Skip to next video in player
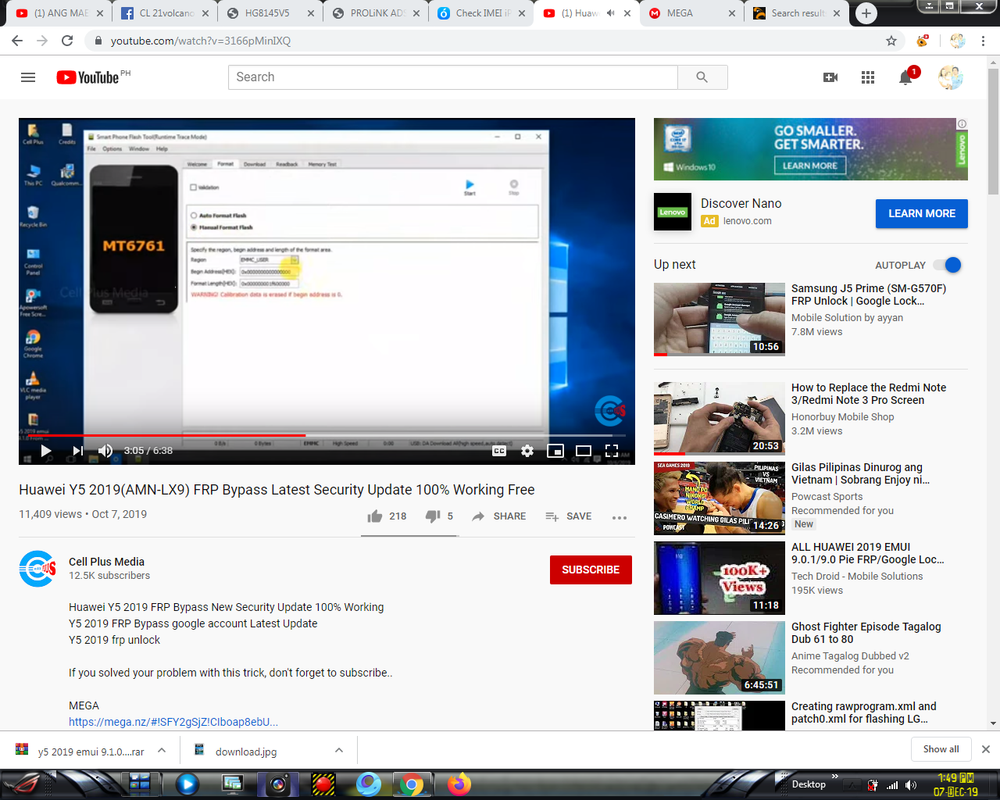The width and height of the screenshot is (1000, 800). [77, 450]
